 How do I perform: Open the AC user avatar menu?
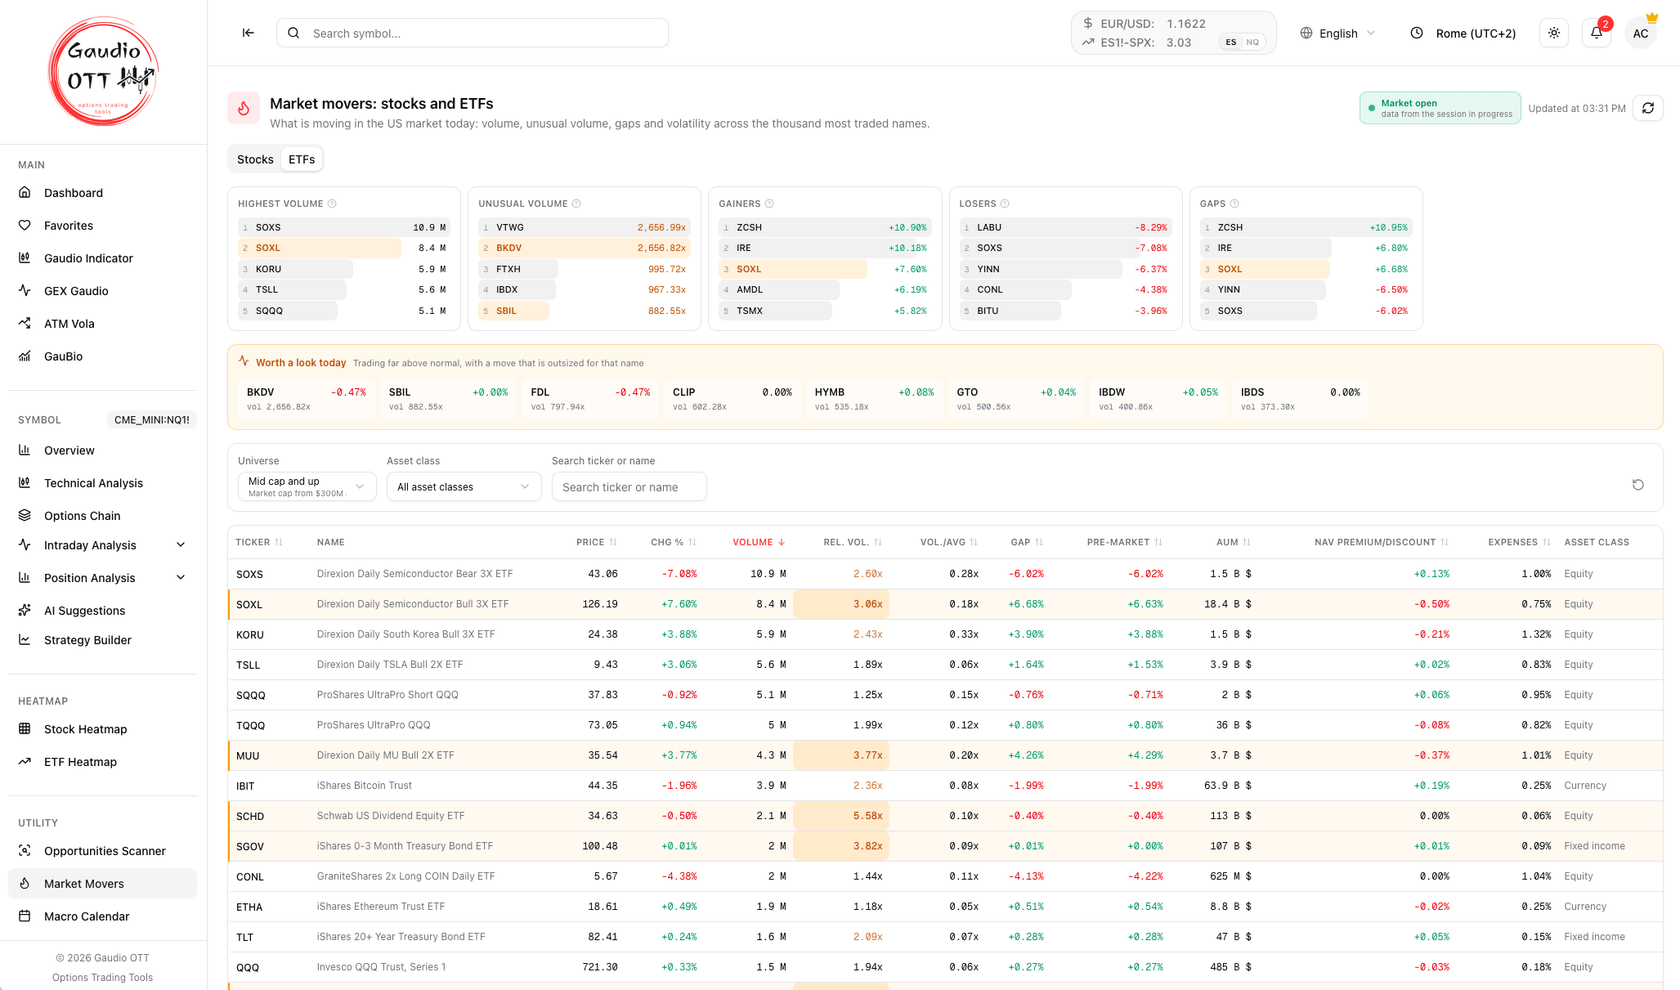tap(1640, 33)
